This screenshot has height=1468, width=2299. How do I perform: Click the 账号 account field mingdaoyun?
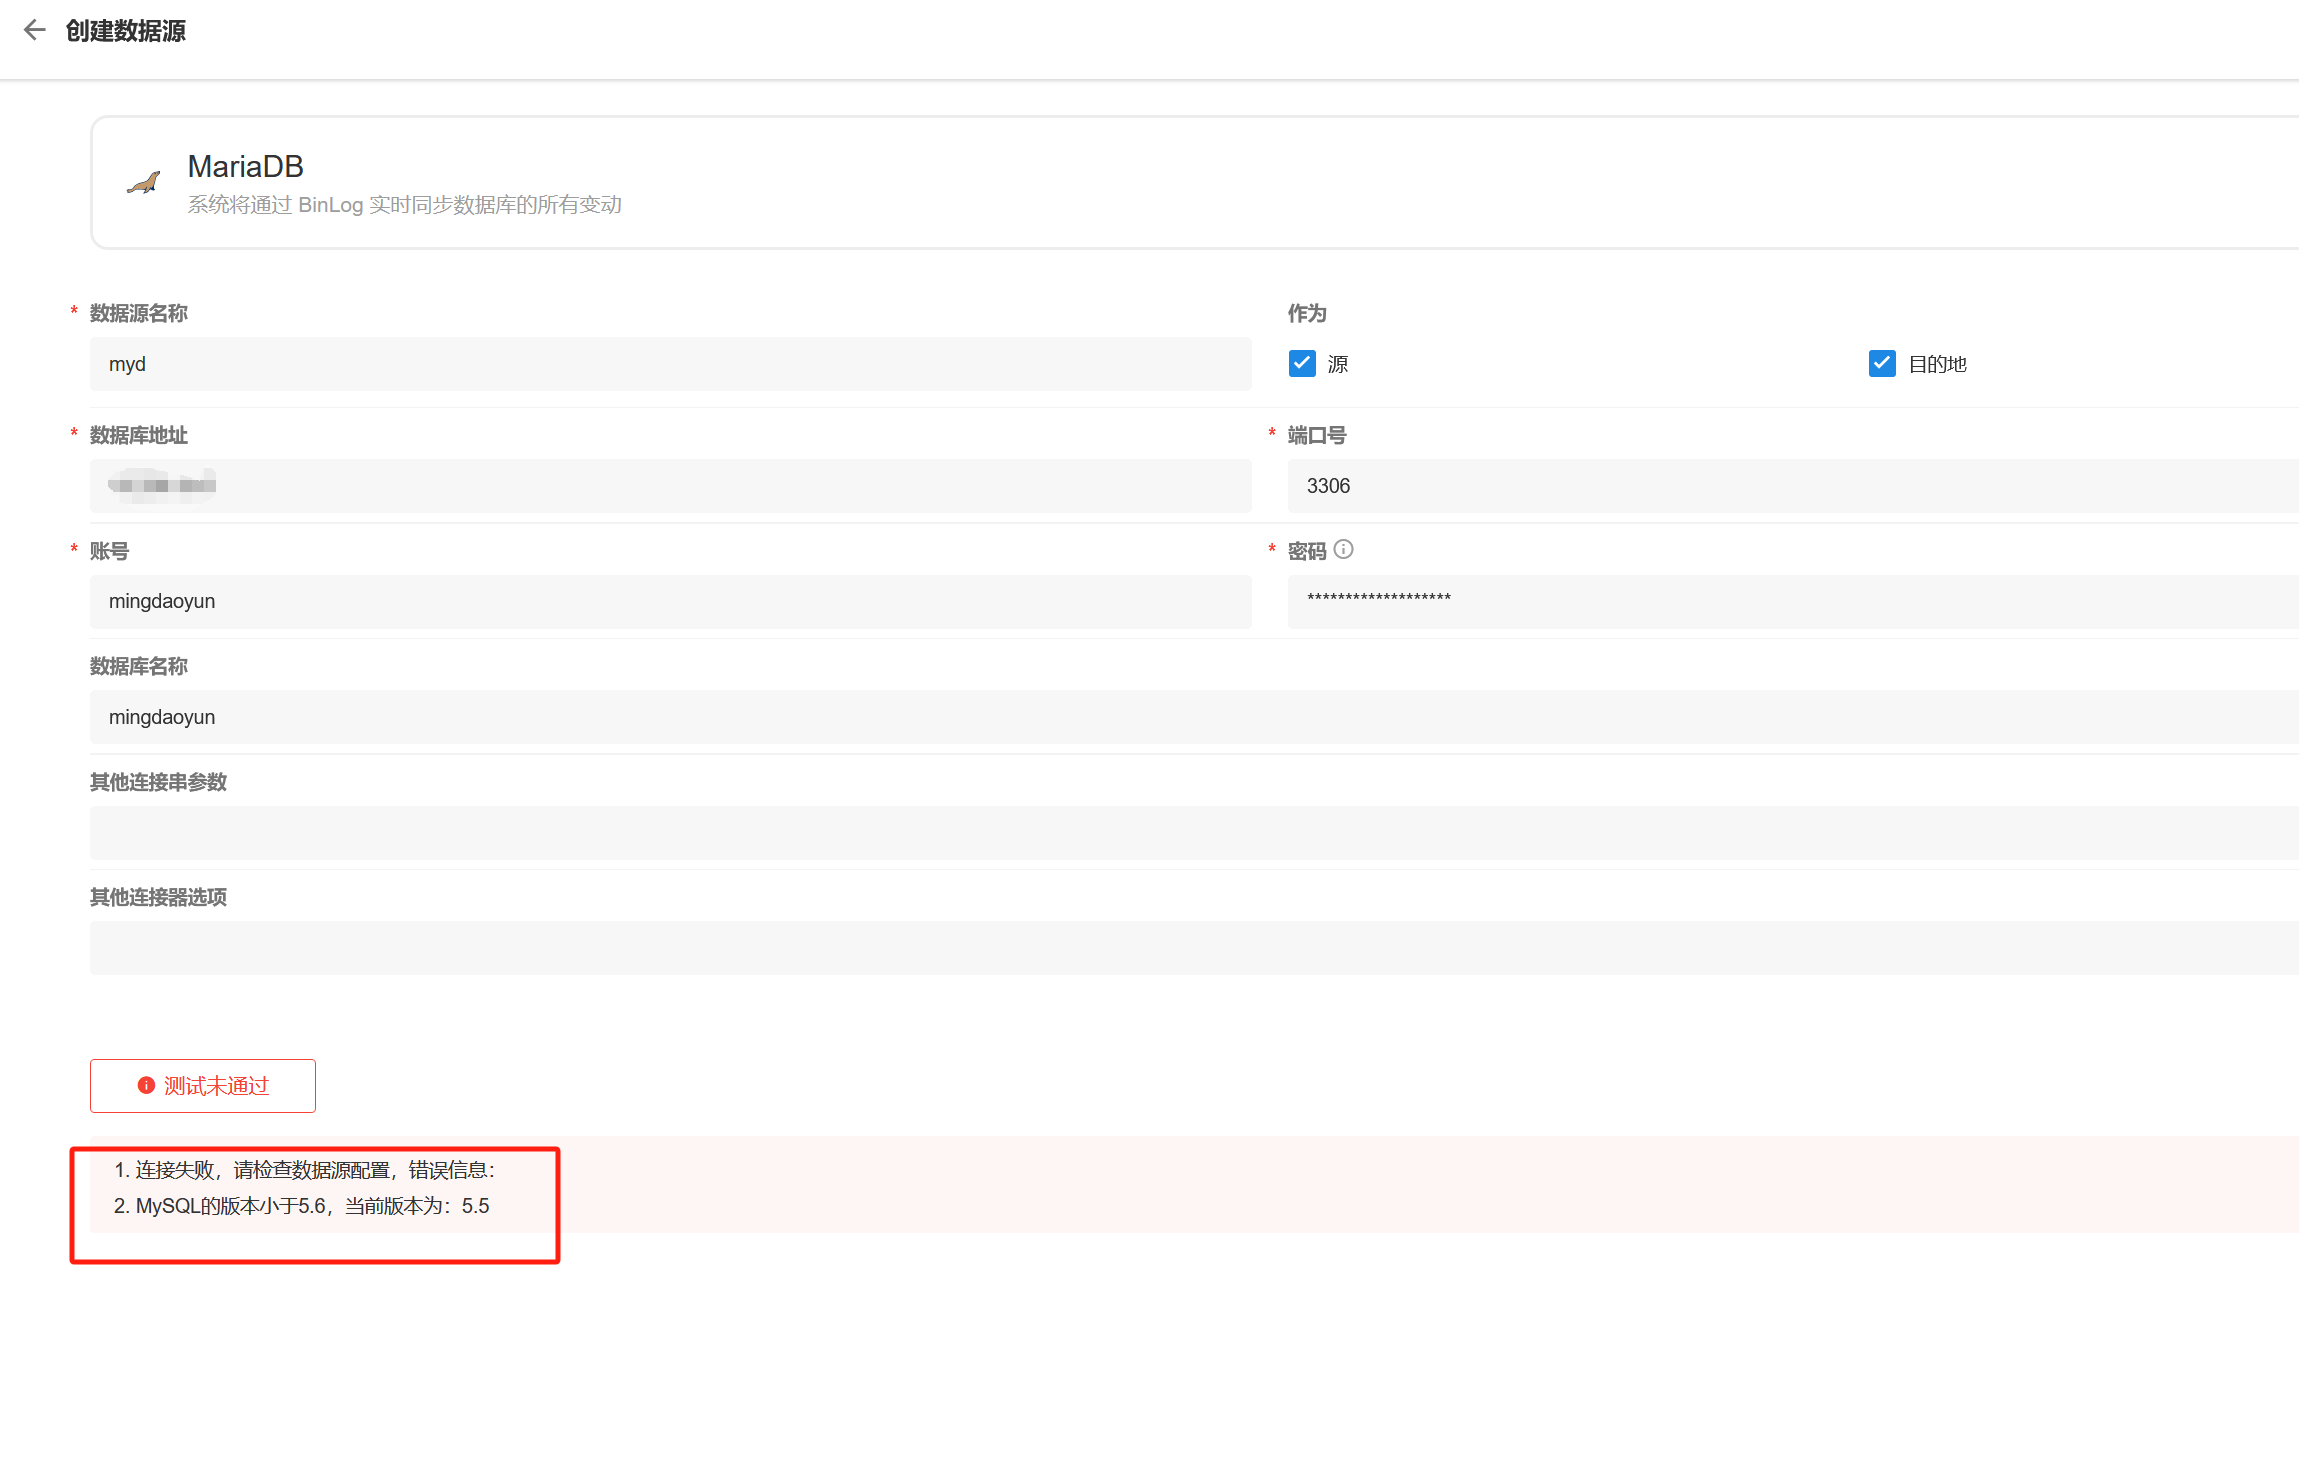click(670, 601)
